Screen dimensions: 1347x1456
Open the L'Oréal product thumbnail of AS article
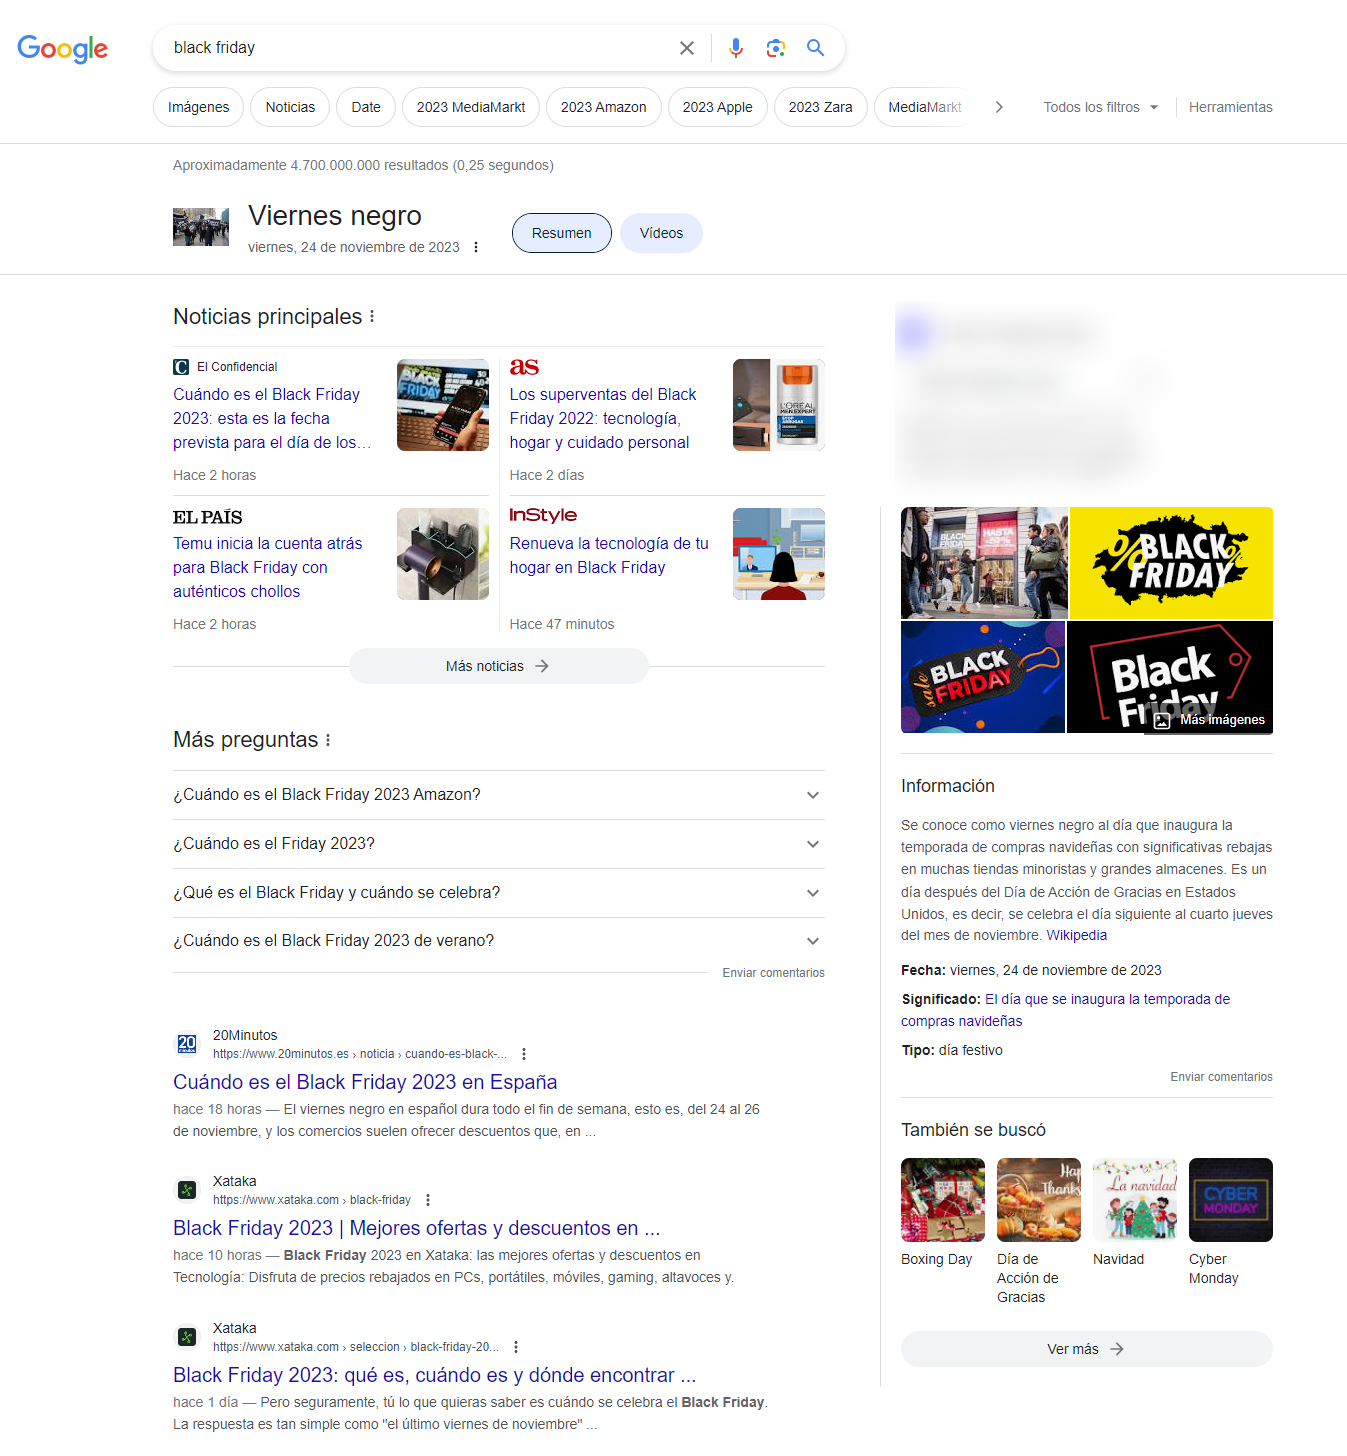click(x=779, y=405)
